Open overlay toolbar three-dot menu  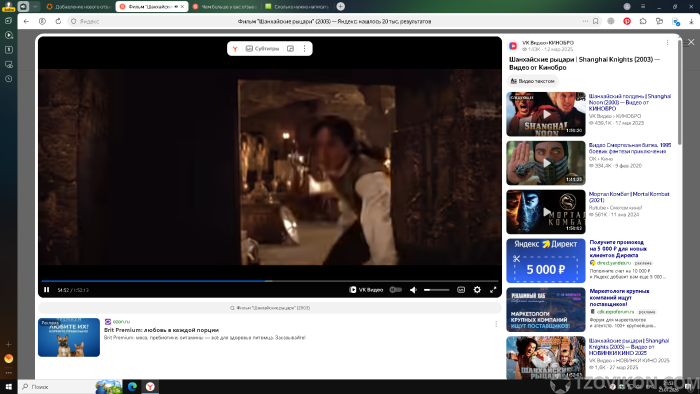(304, 49)
